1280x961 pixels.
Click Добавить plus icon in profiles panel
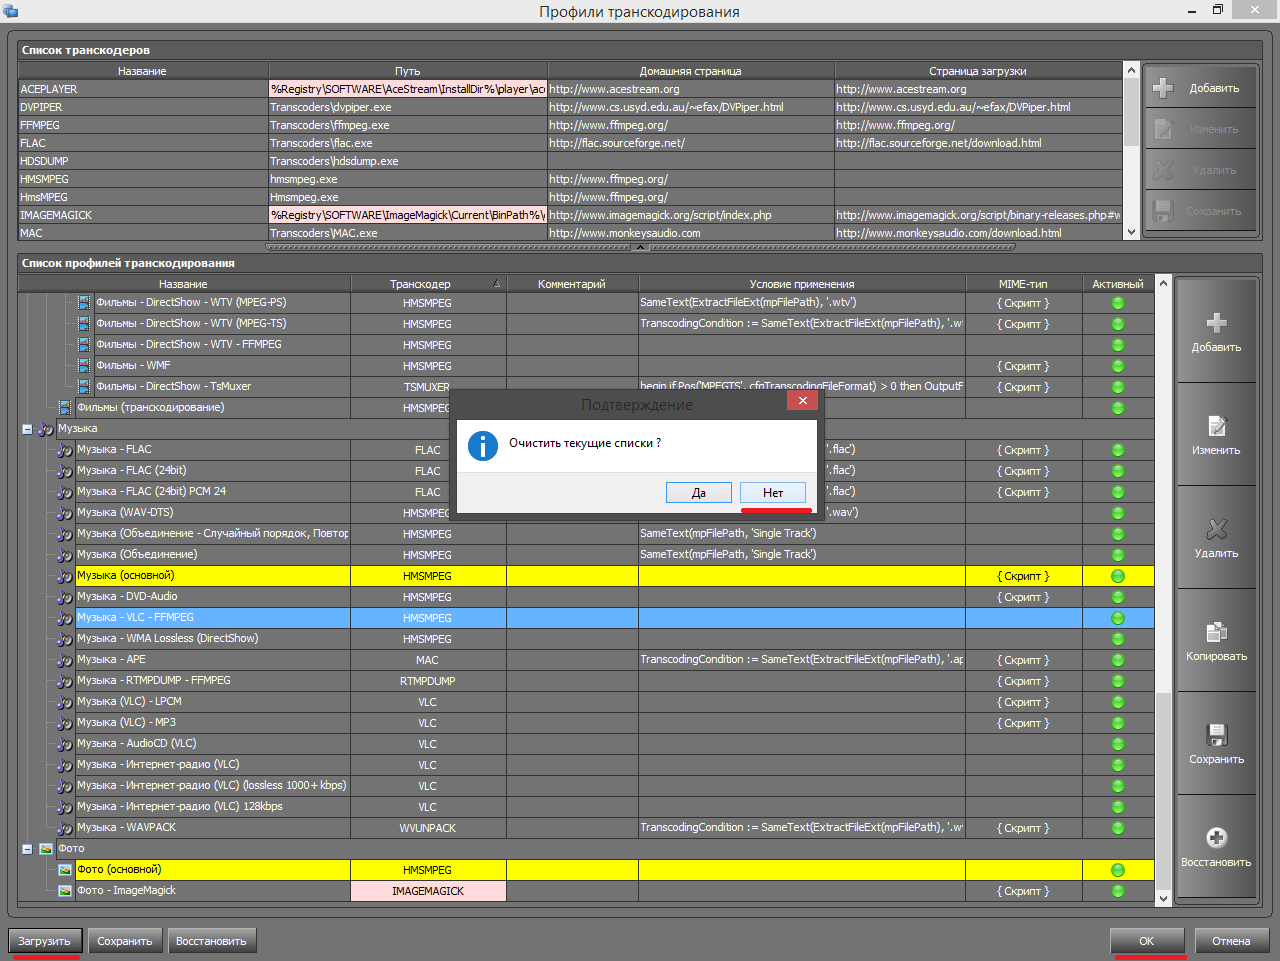[x=1216, y=323]
